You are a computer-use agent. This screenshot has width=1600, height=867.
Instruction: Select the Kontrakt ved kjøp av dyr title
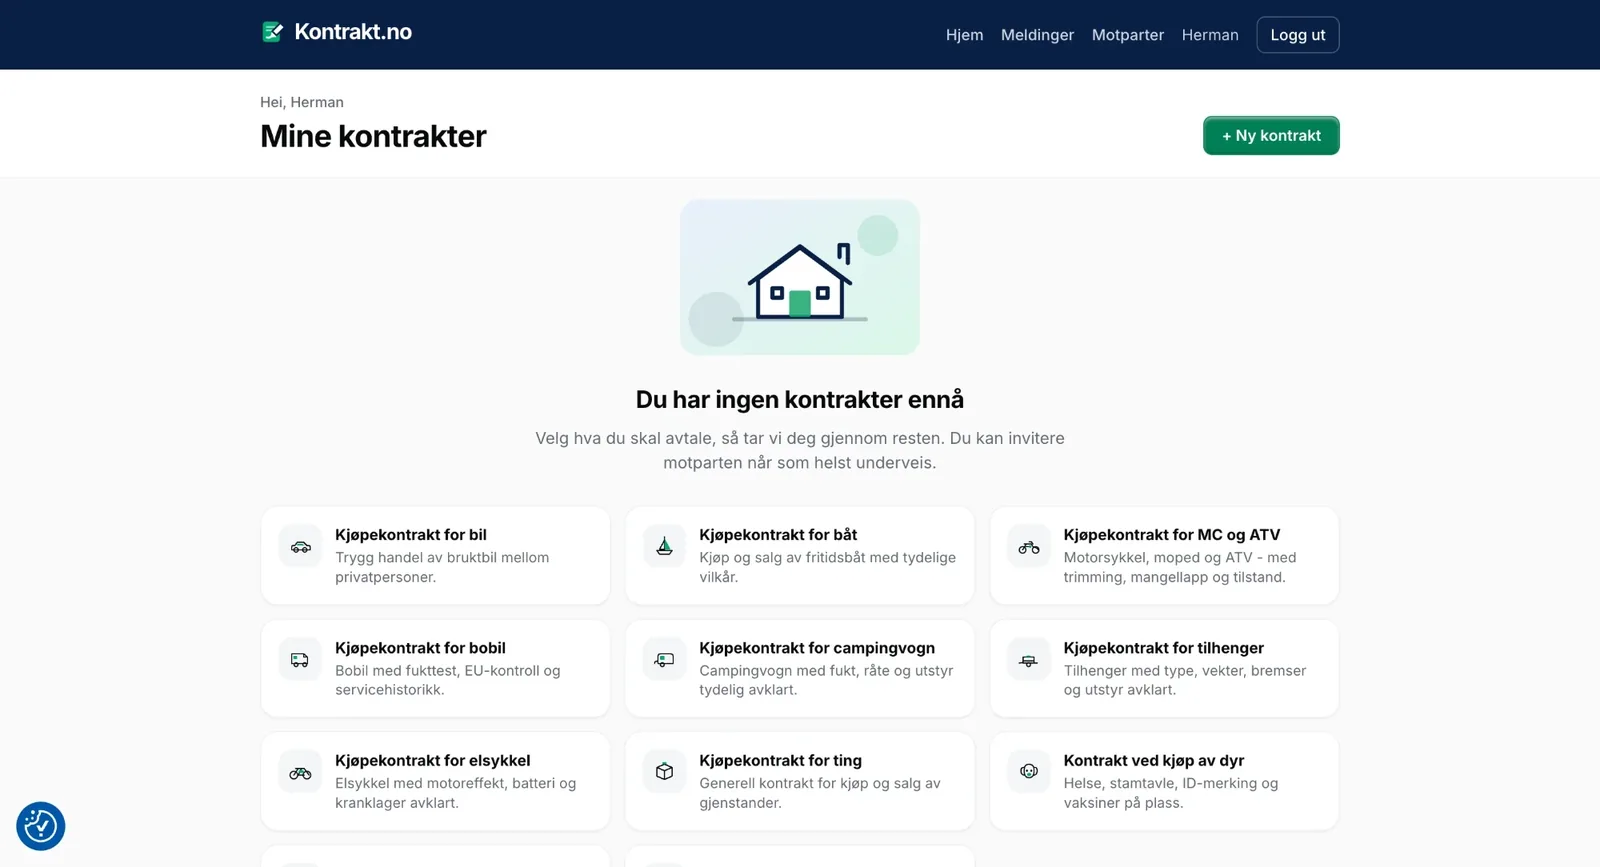(x=1154, y=761)
